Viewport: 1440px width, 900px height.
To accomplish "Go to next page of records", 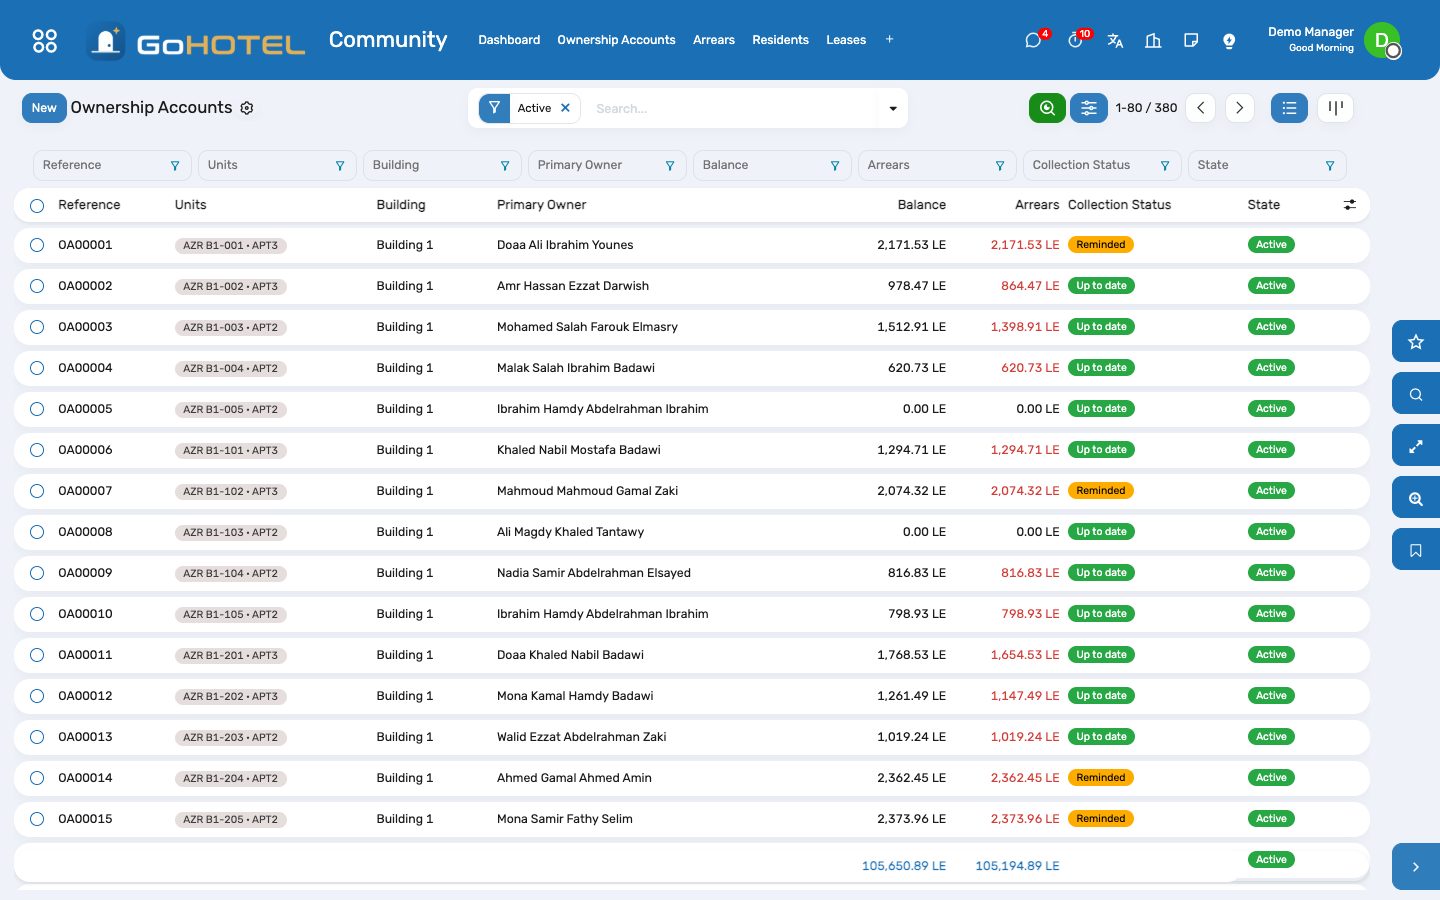I will coord(1240,108).
